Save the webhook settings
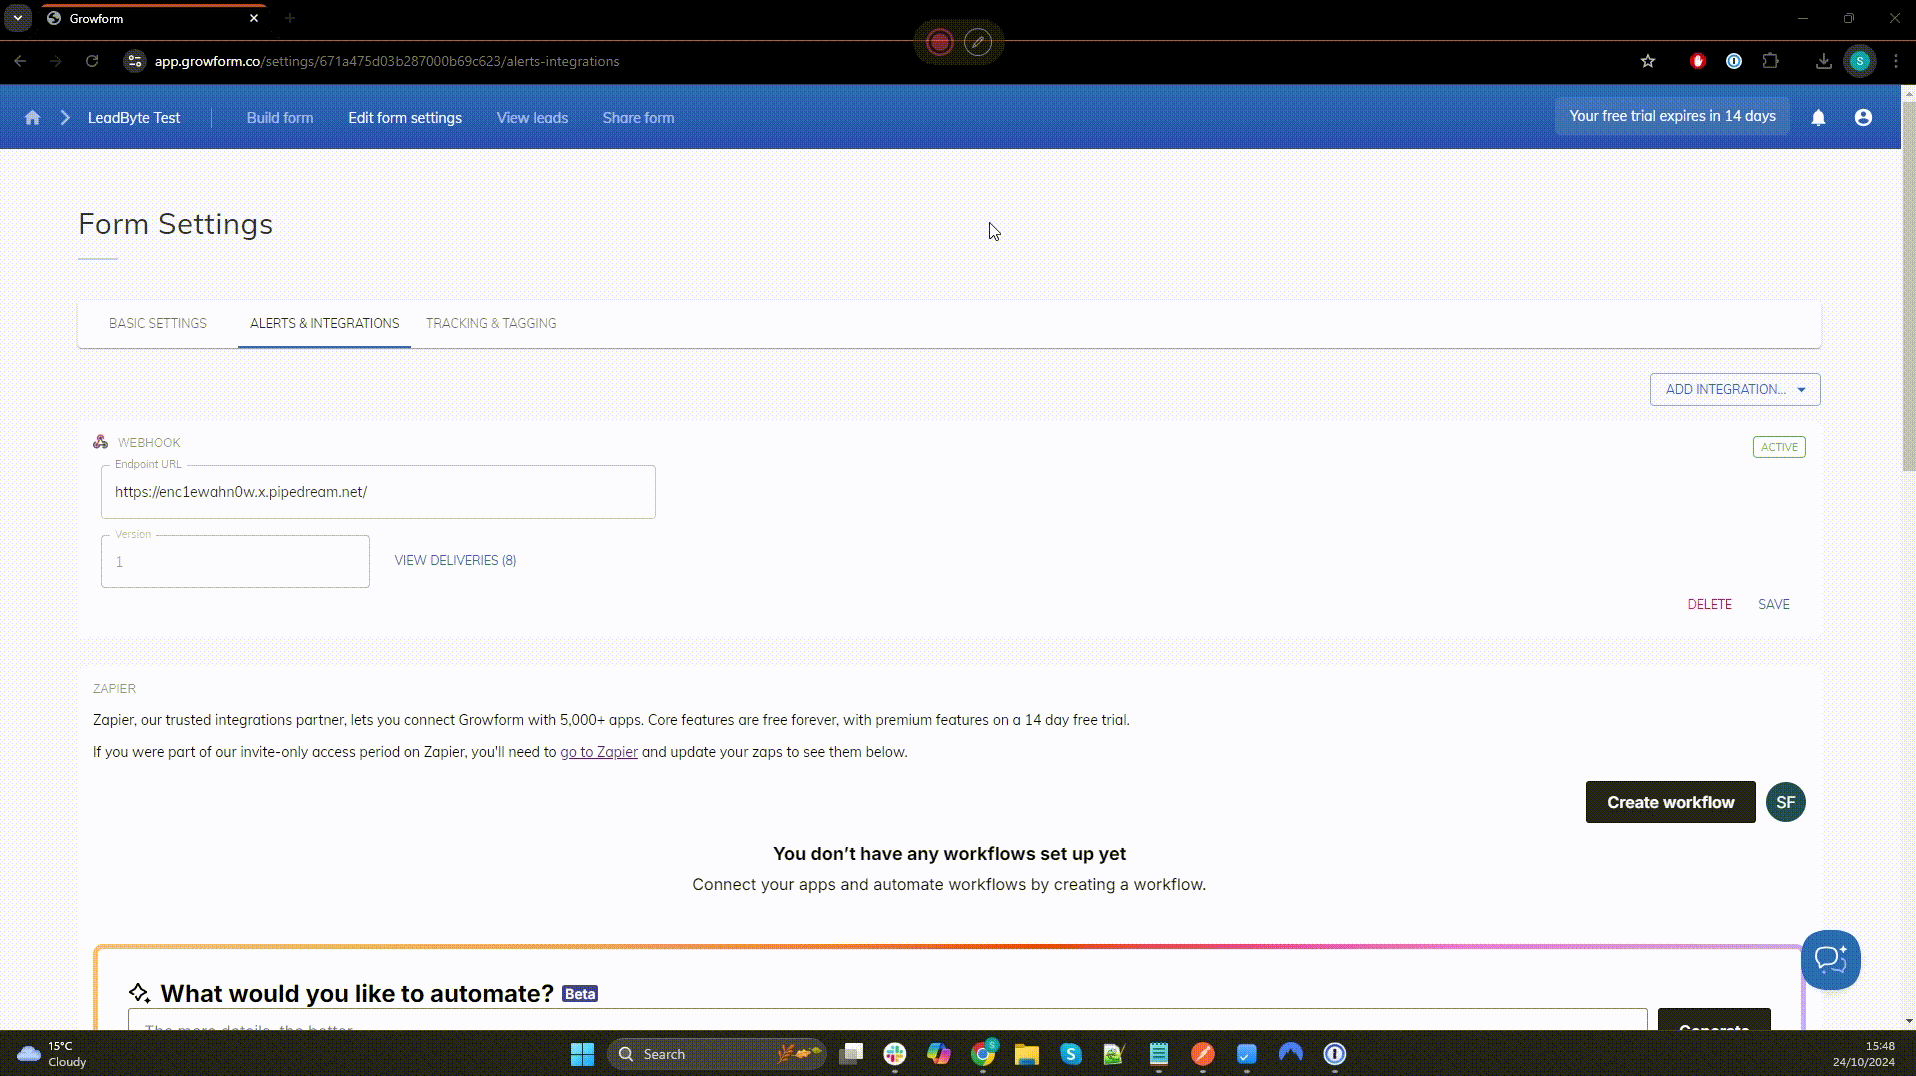The height and width of the screenshot is (1076, 1916). [1773, 604]
